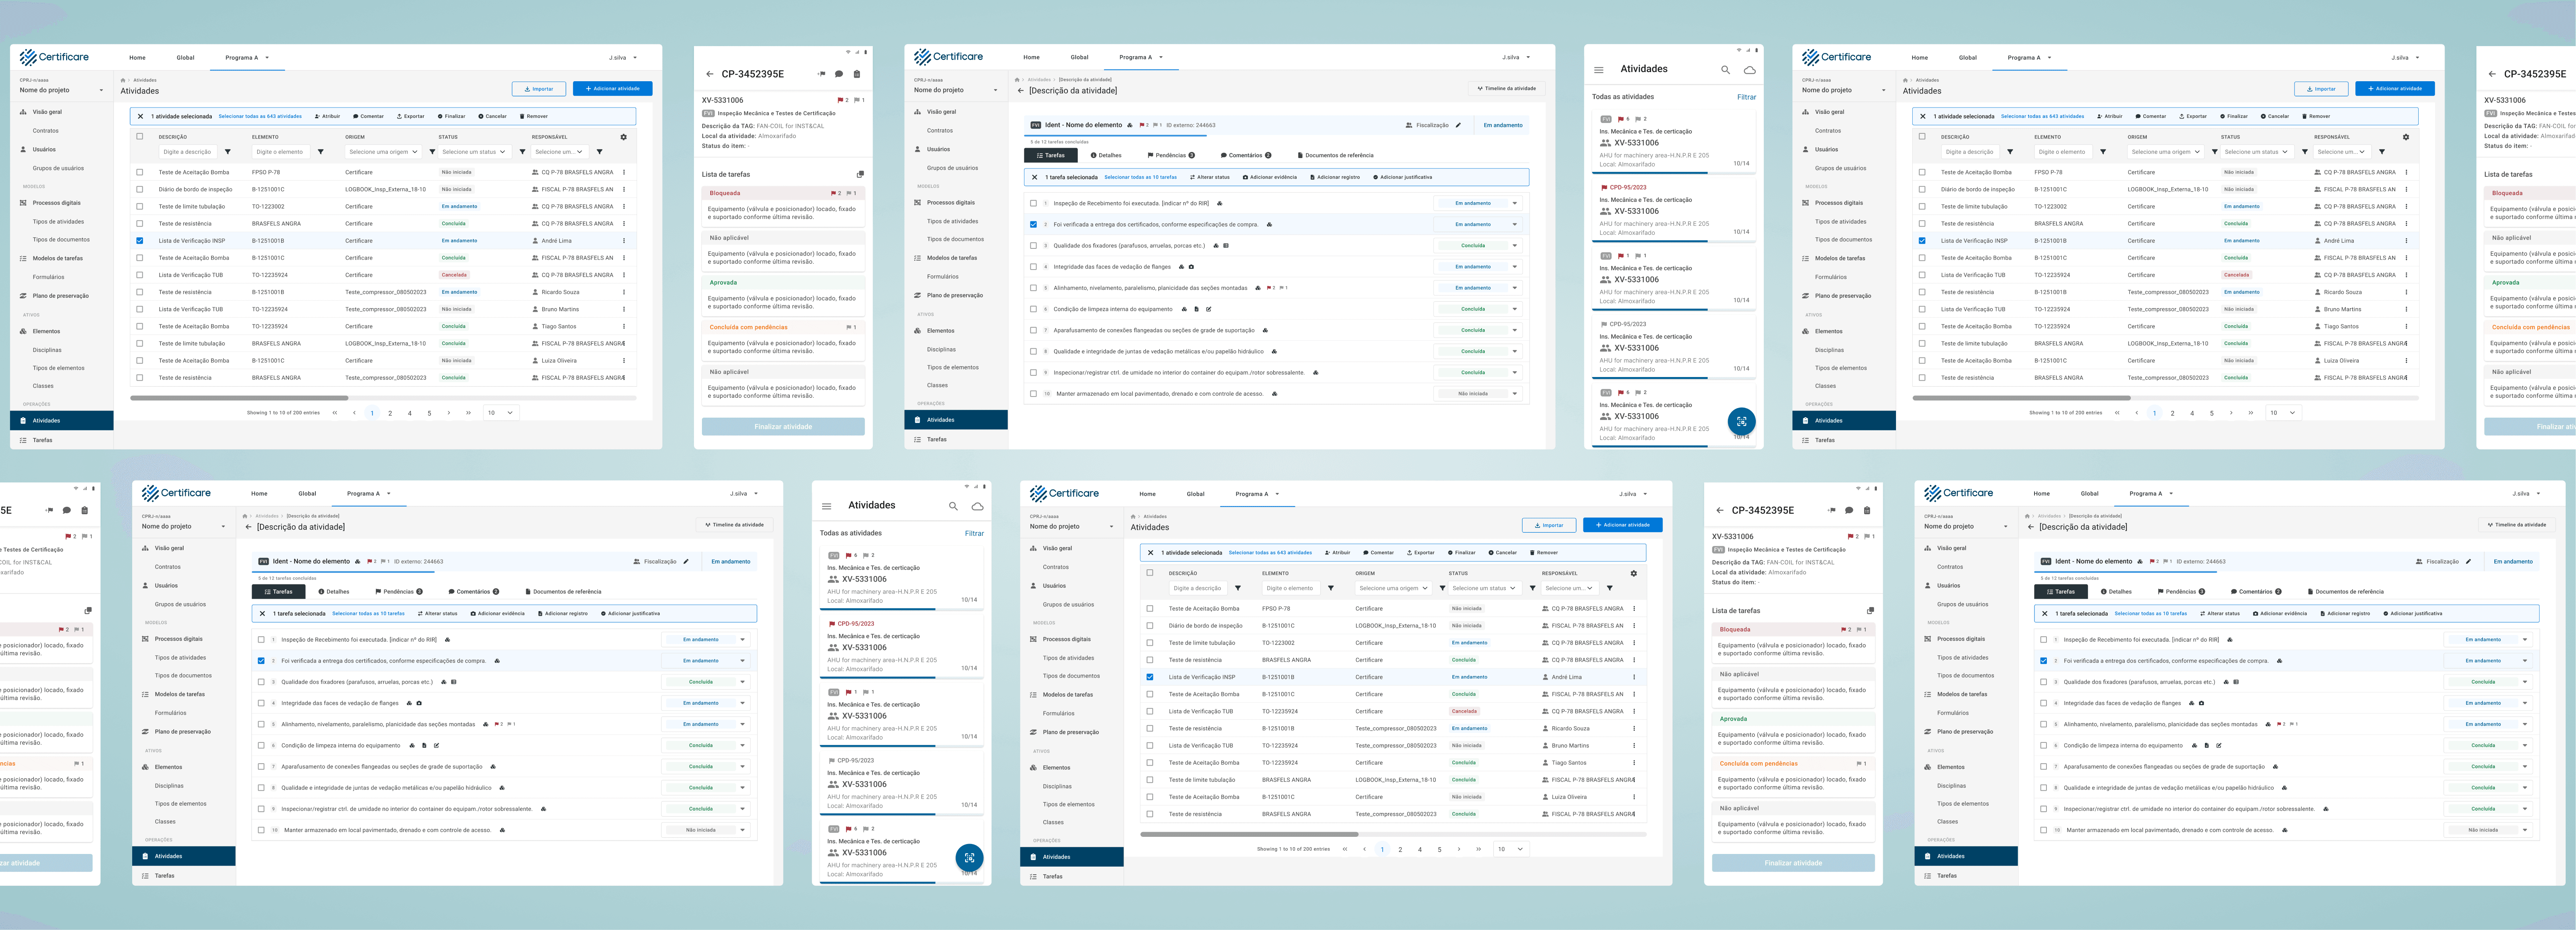Open kebab menu for Ricardo Souza row, bottom-middle desktop
Viewport: 2576px width, 930px height.
1634,728
